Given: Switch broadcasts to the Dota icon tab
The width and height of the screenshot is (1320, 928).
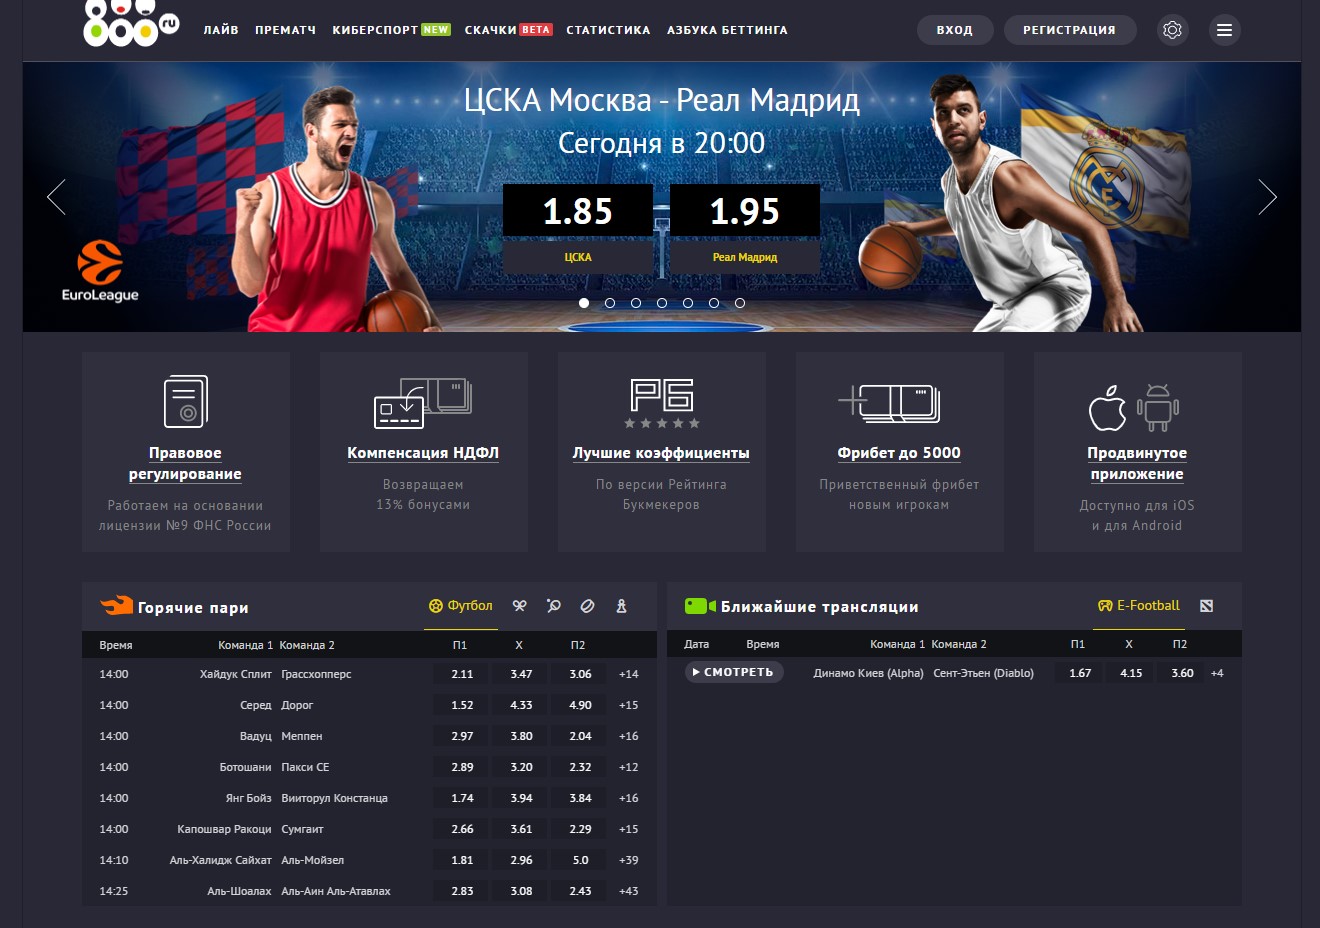Looking at the screenshot, I should pos(1207,606).
